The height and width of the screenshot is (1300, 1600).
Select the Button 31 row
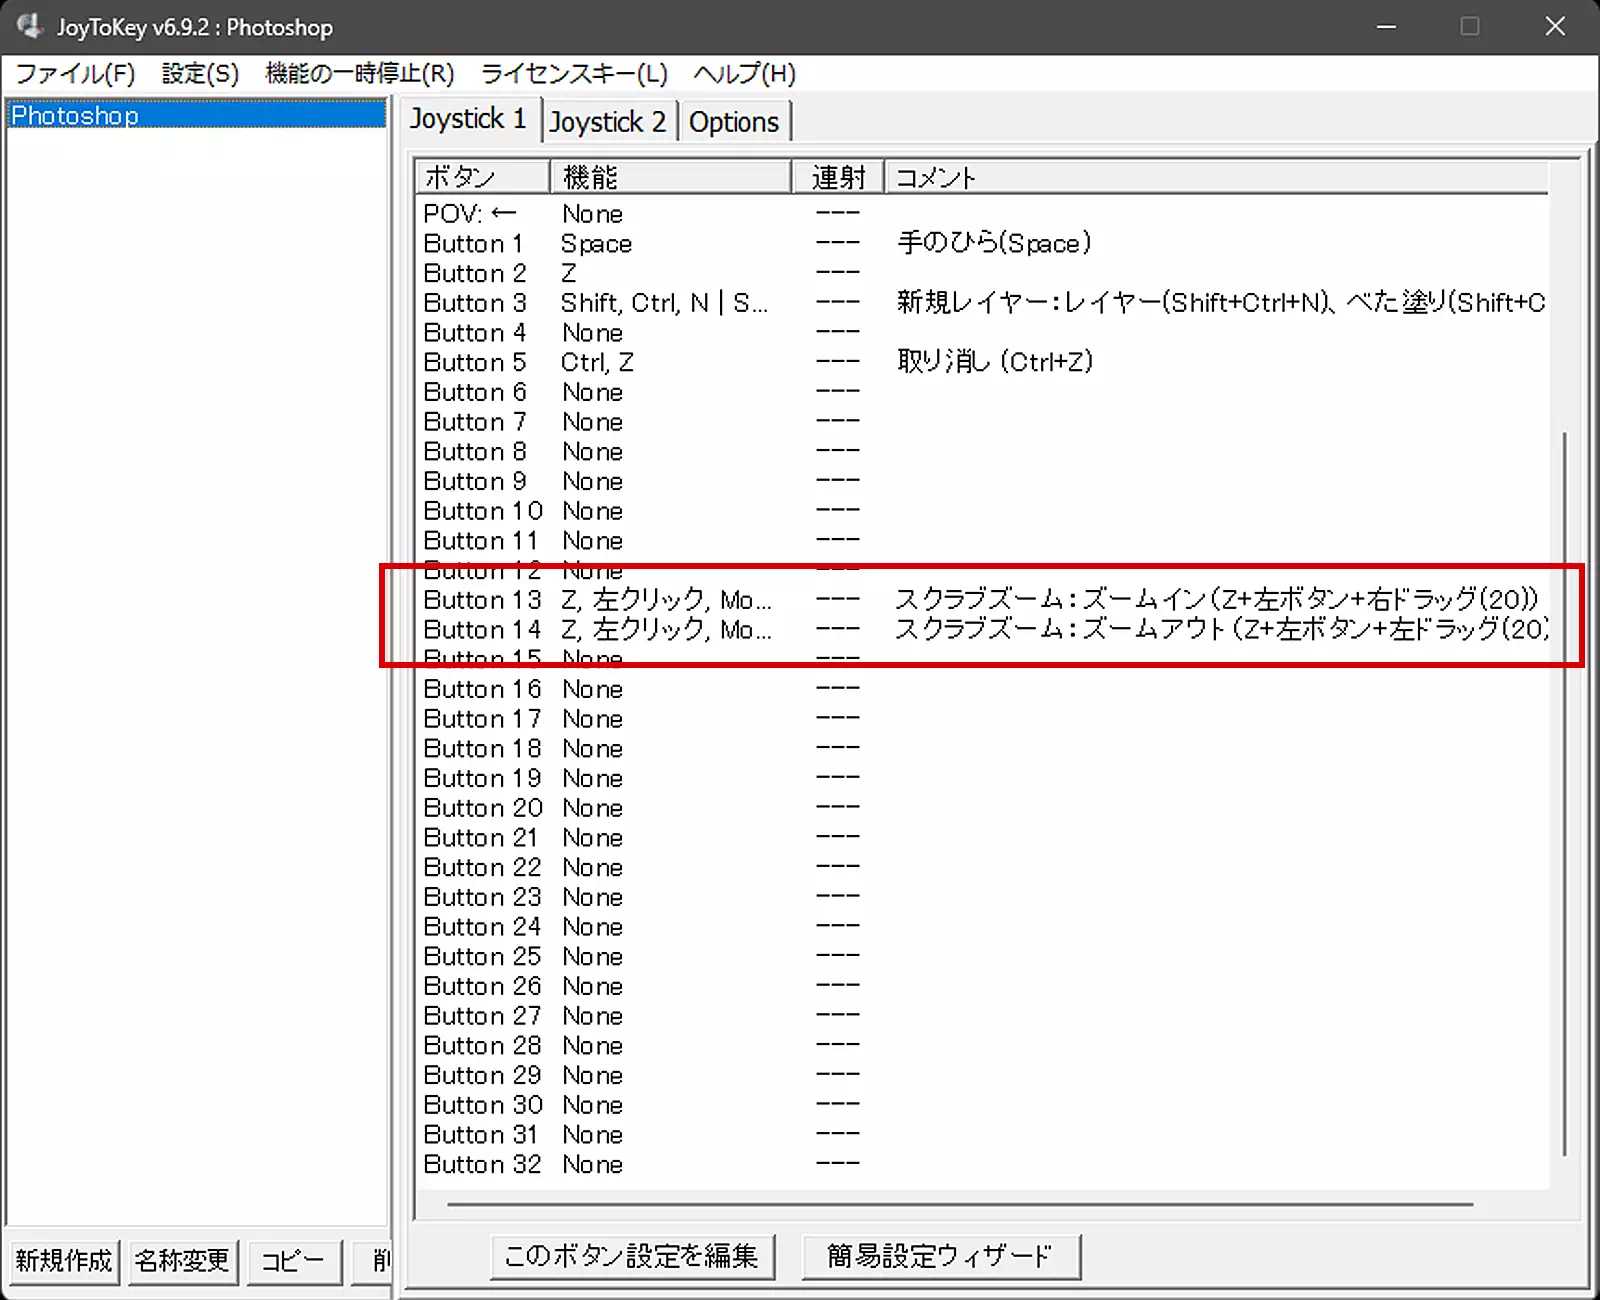click(x=982, y=1135)
